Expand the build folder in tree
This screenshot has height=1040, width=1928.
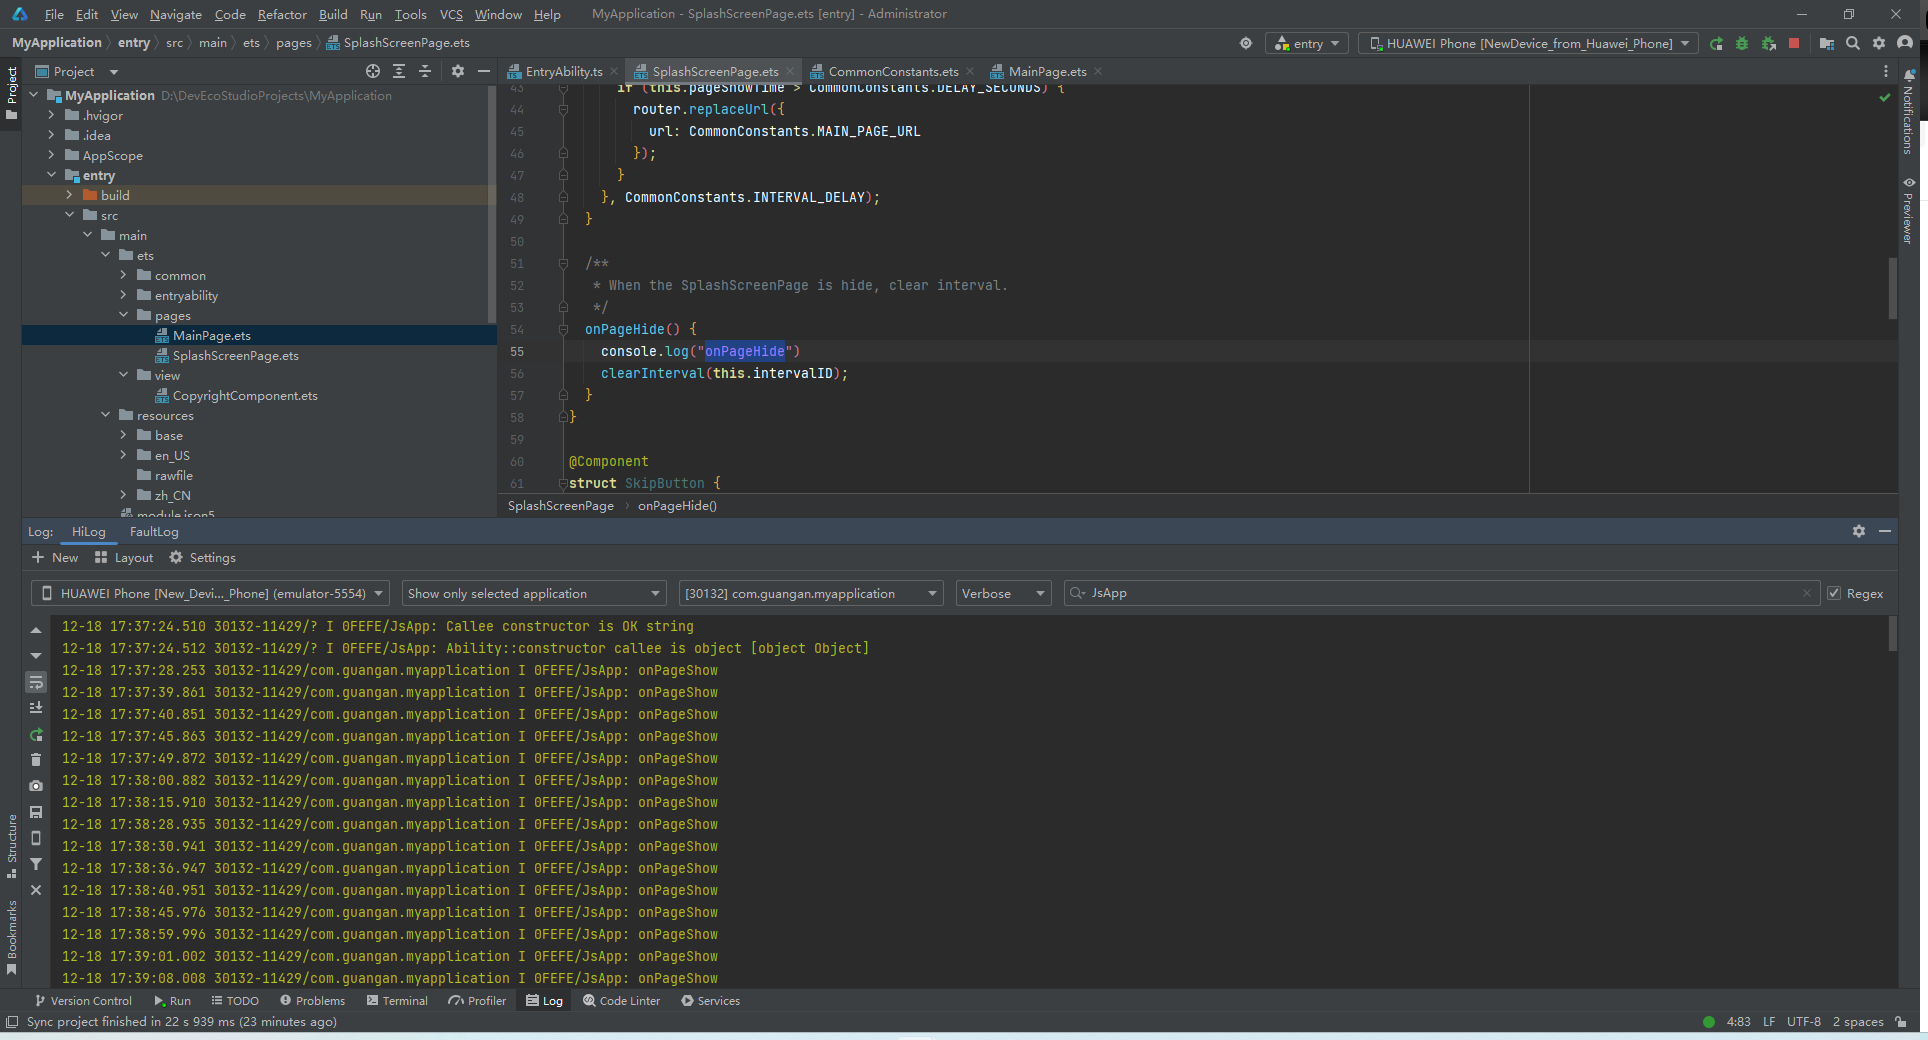69,195
